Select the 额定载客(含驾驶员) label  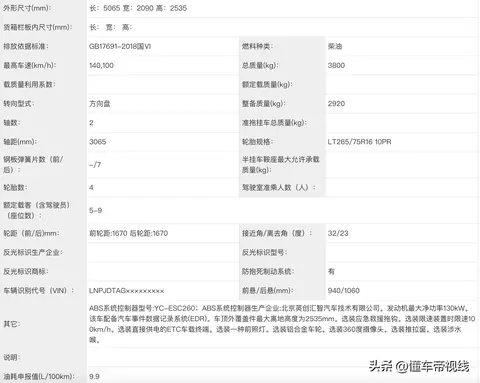point(37,210)
